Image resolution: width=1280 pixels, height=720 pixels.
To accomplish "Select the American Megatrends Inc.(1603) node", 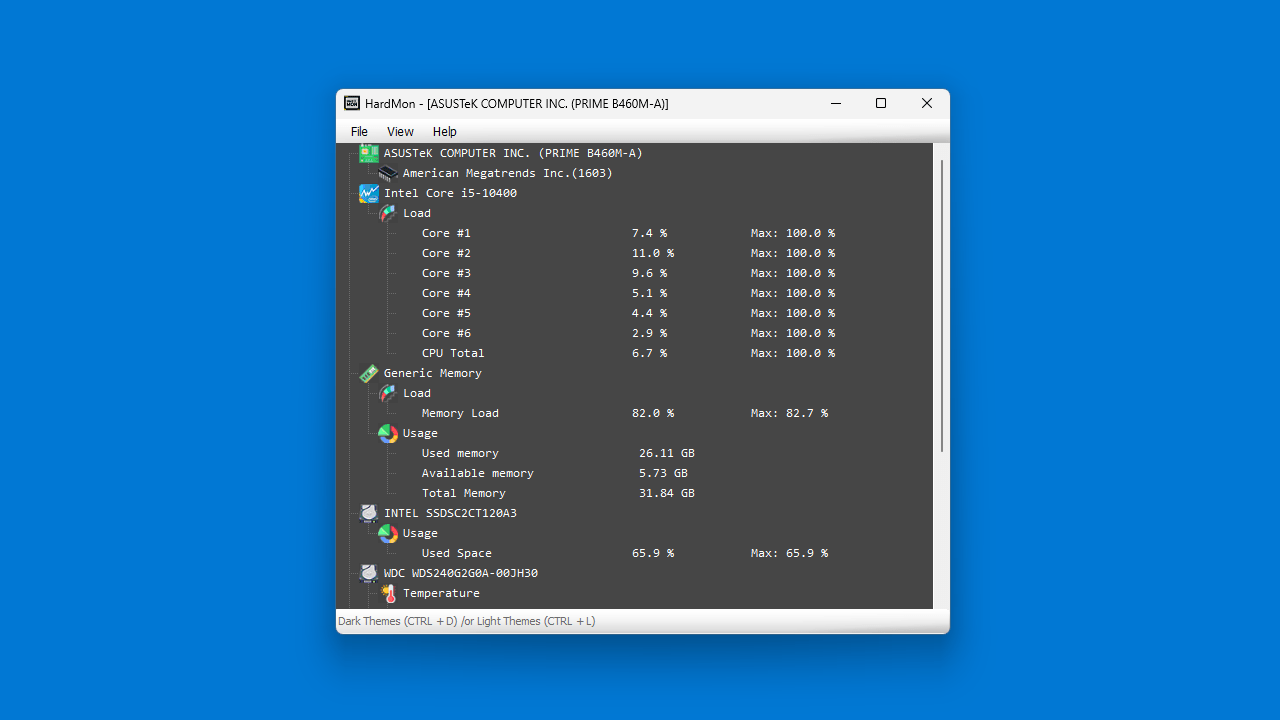I will pos(507,173).
